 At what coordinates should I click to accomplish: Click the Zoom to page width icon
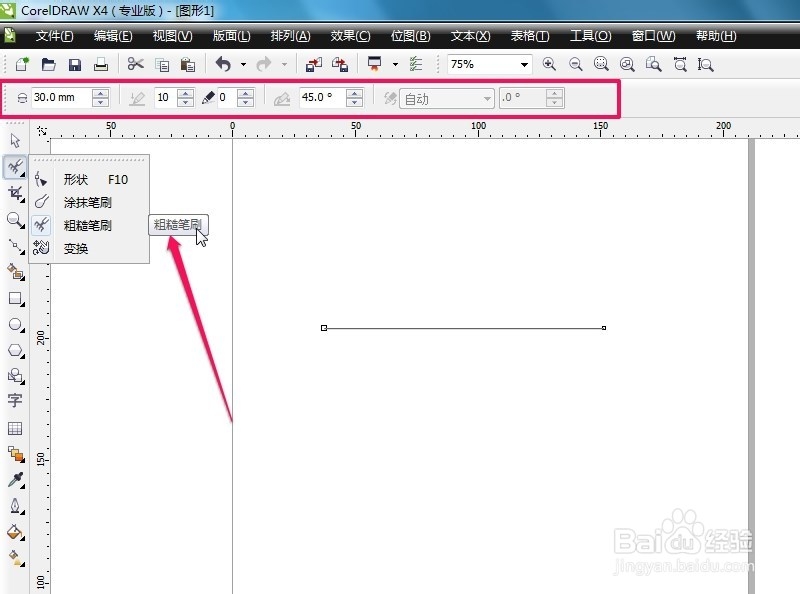(x=680, y=64)
